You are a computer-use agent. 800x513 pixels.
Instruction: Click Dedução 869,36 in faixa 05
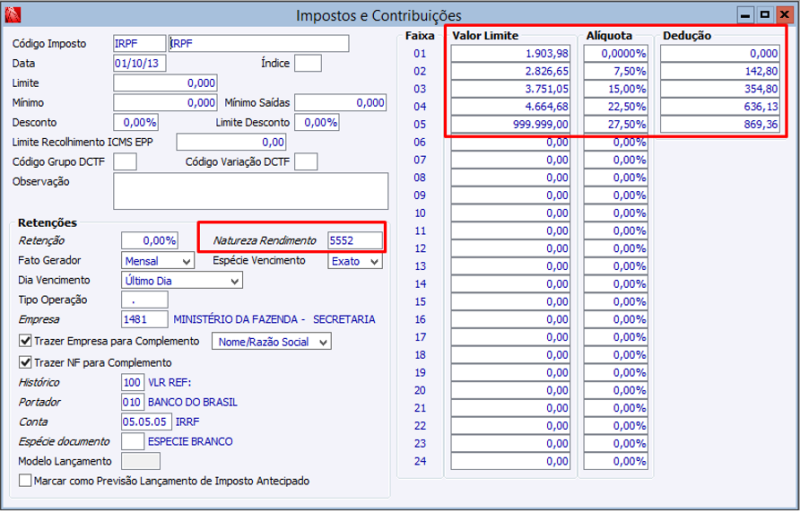[x=720, y=124]
